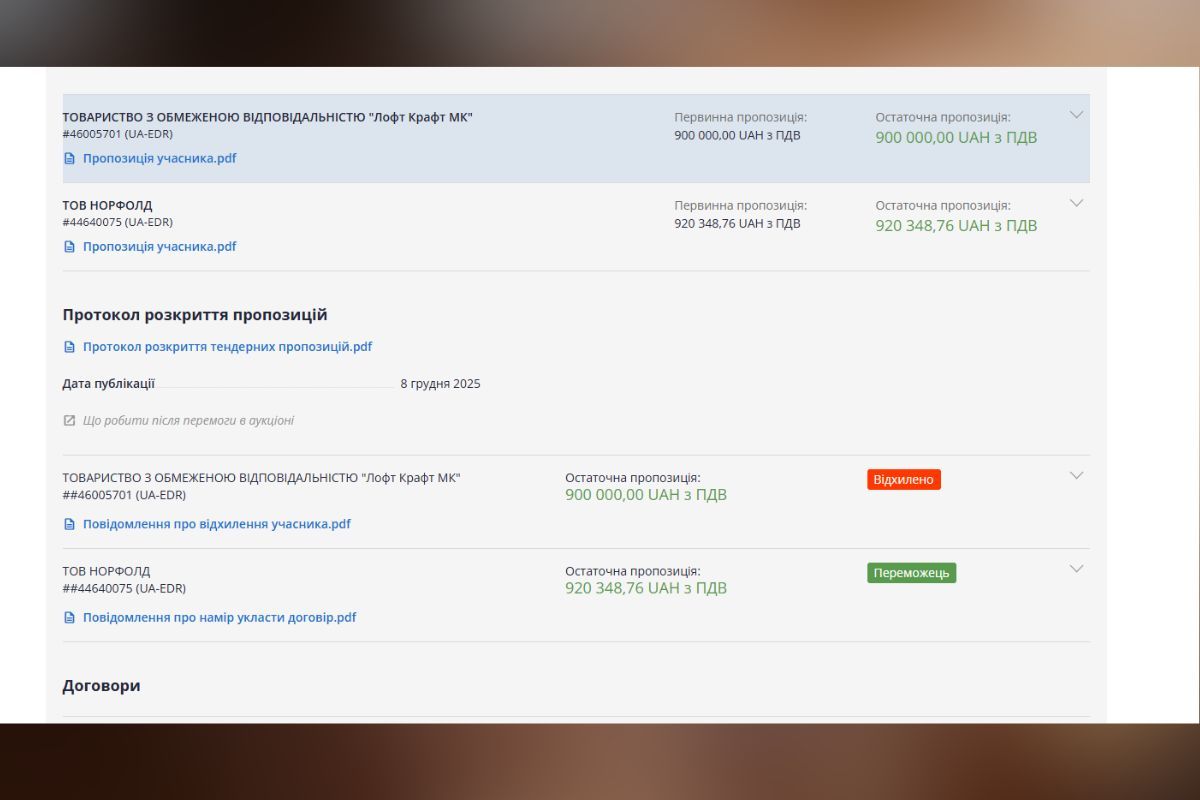Open Лофт Крафт МК's Пропозиція учасника.pdf
The image size is (1200, 800).
coord(160,158)
